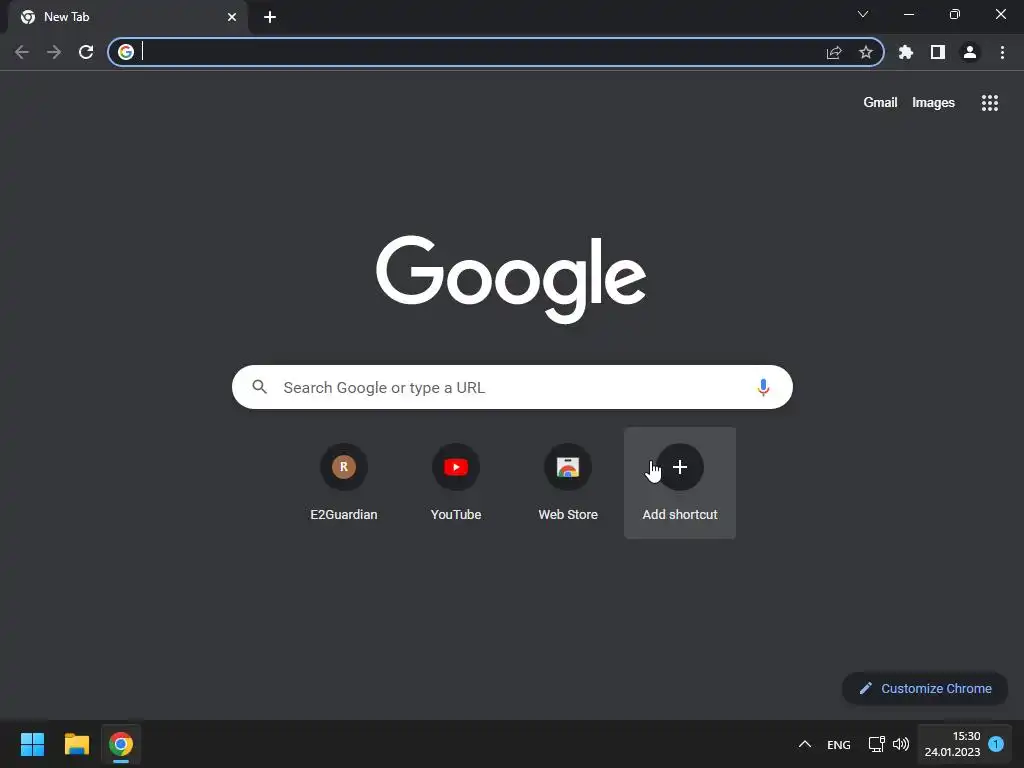1024x768 pixels.
Task: Click the Google logo
Action: [511, 279]
